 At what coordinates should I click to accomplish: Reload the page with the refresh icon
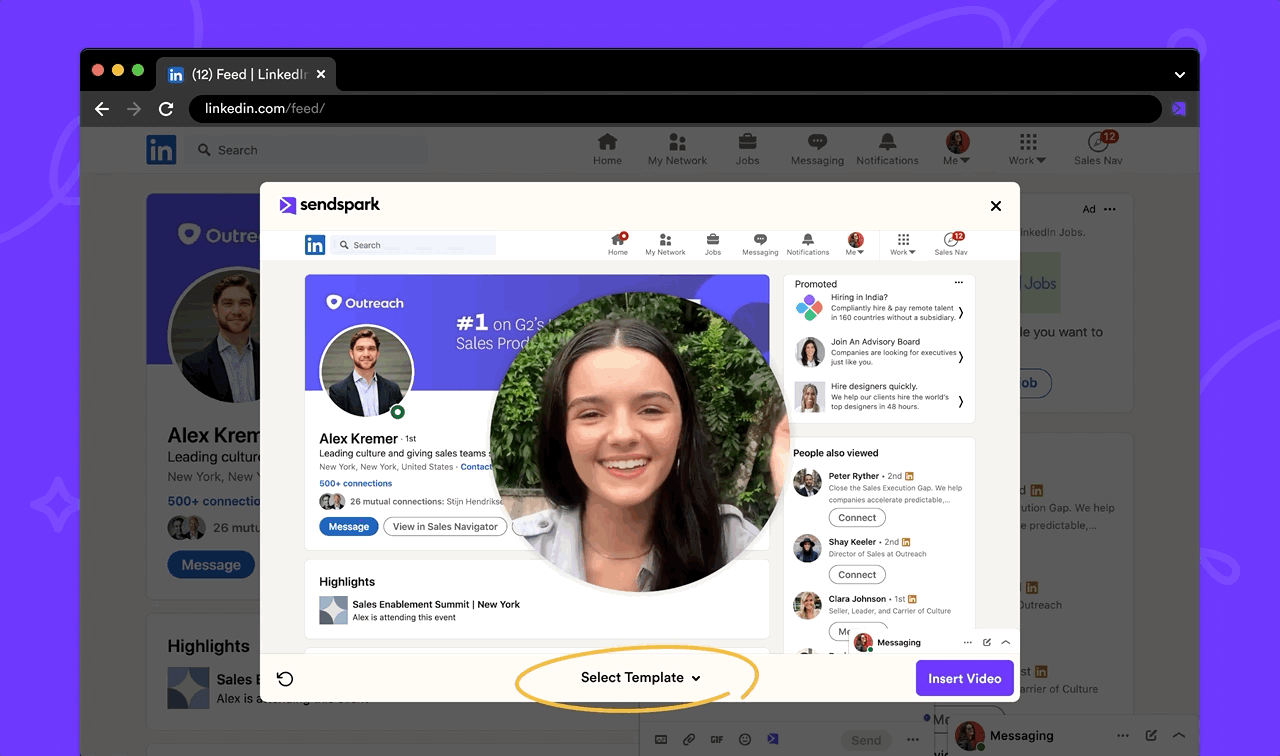[x=166, y=109]
